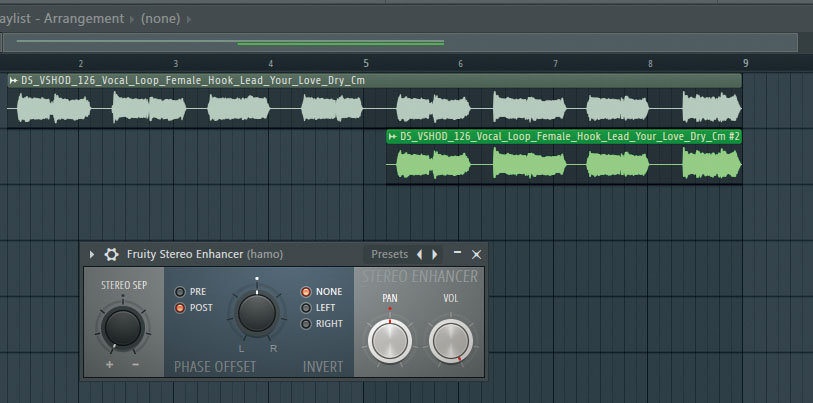Click the waveform of the top audio clip
The image size is (813, 403).
pos(374,108)
